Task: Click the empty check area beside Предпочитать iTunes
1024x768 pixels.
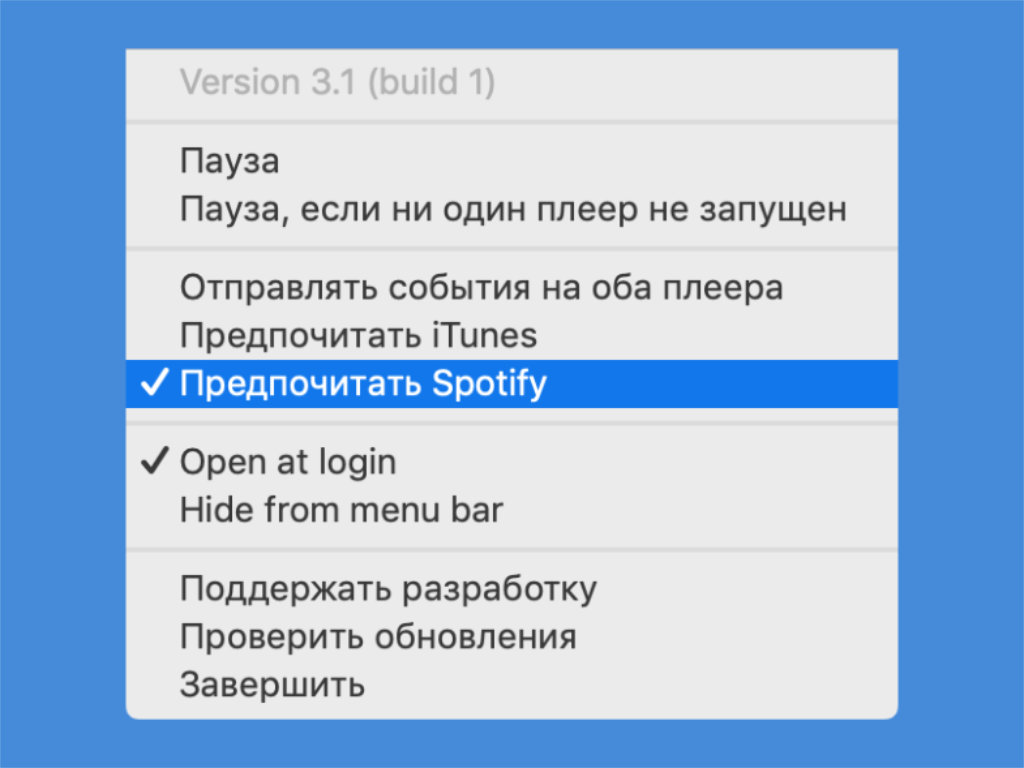Action: [154, 336]
